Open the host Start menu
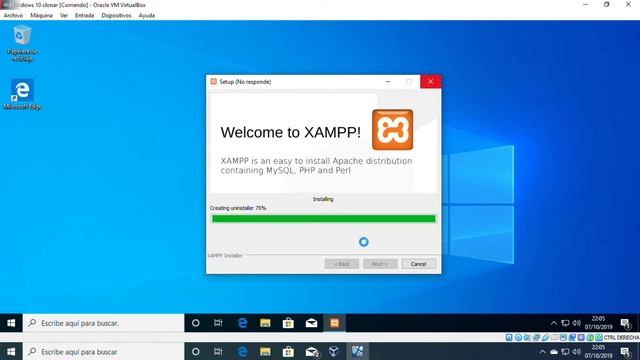 11,351
